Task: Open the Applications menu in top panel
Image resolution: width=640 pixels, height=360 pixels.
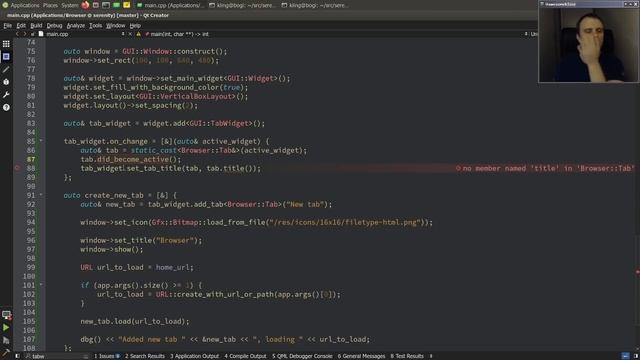Action: point(21,5)
